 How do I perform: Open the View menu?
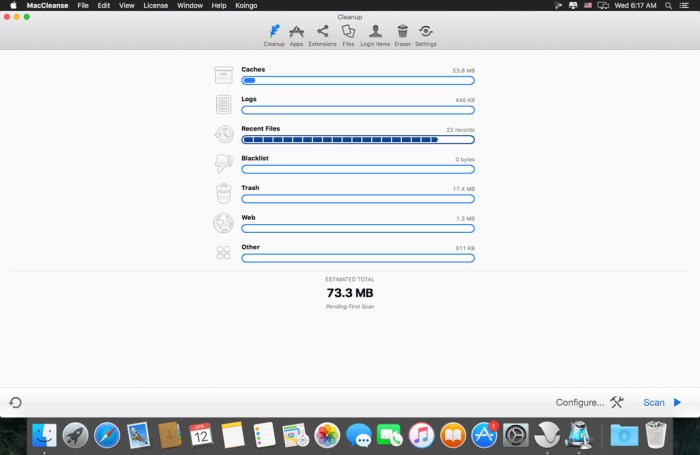pyautogui.click(x=126, y=5)
